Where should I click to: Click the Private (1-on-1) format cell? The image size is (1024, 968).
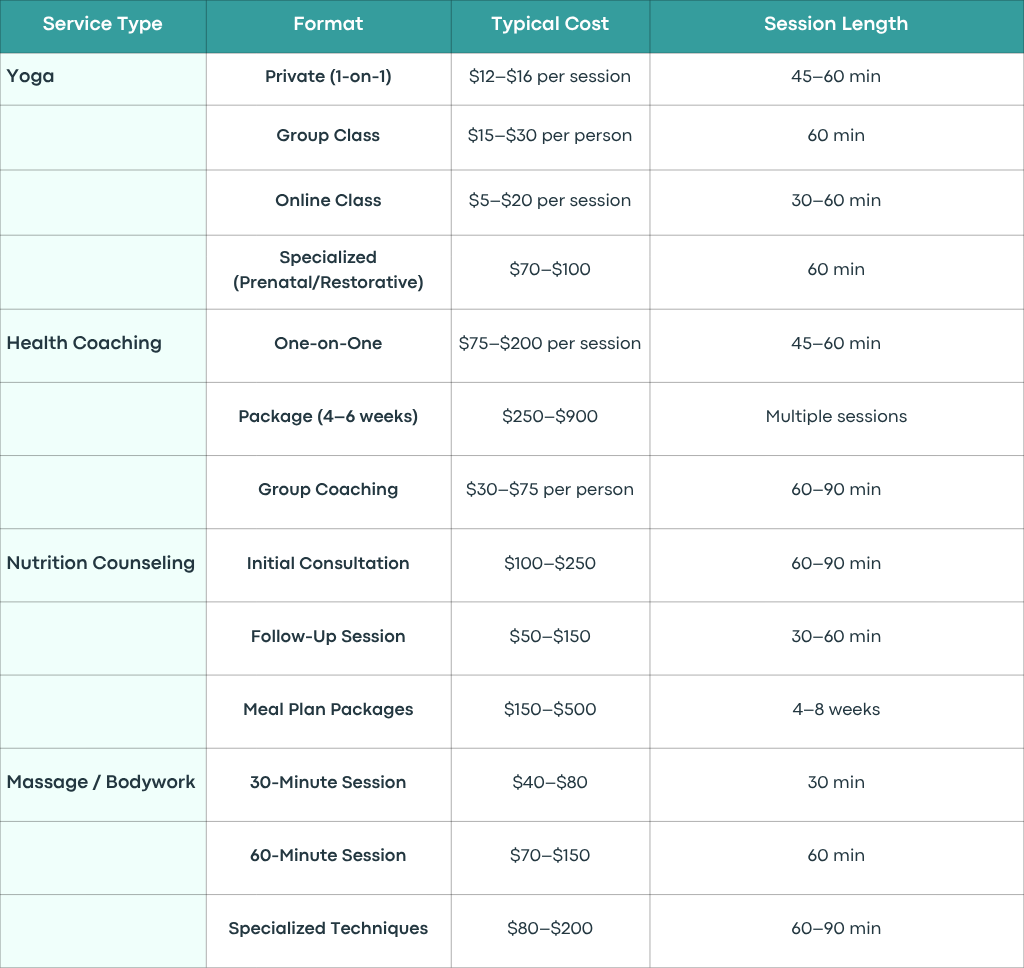click(328, 79)
